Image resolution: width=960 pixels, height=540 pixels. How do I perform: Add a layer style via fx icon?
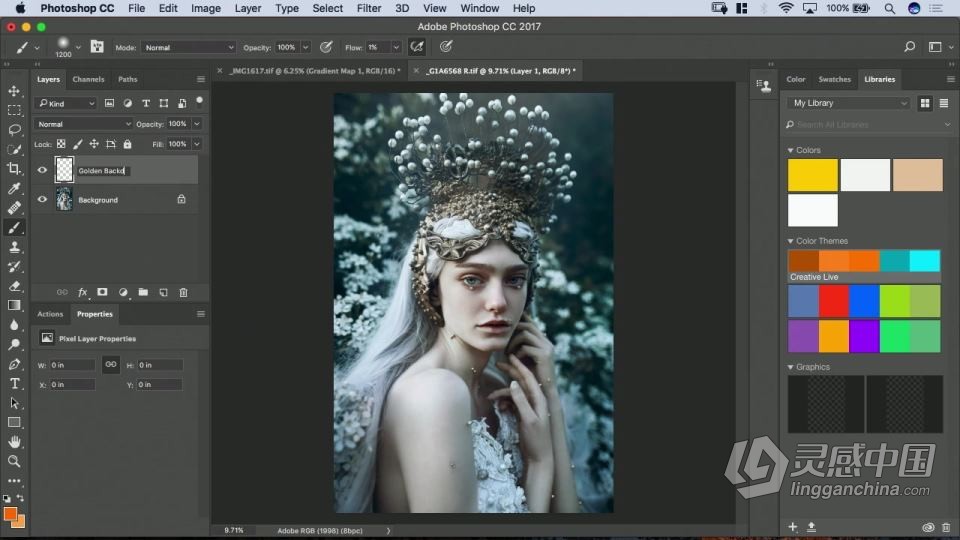pyautogui.click(x=82, y=293)
